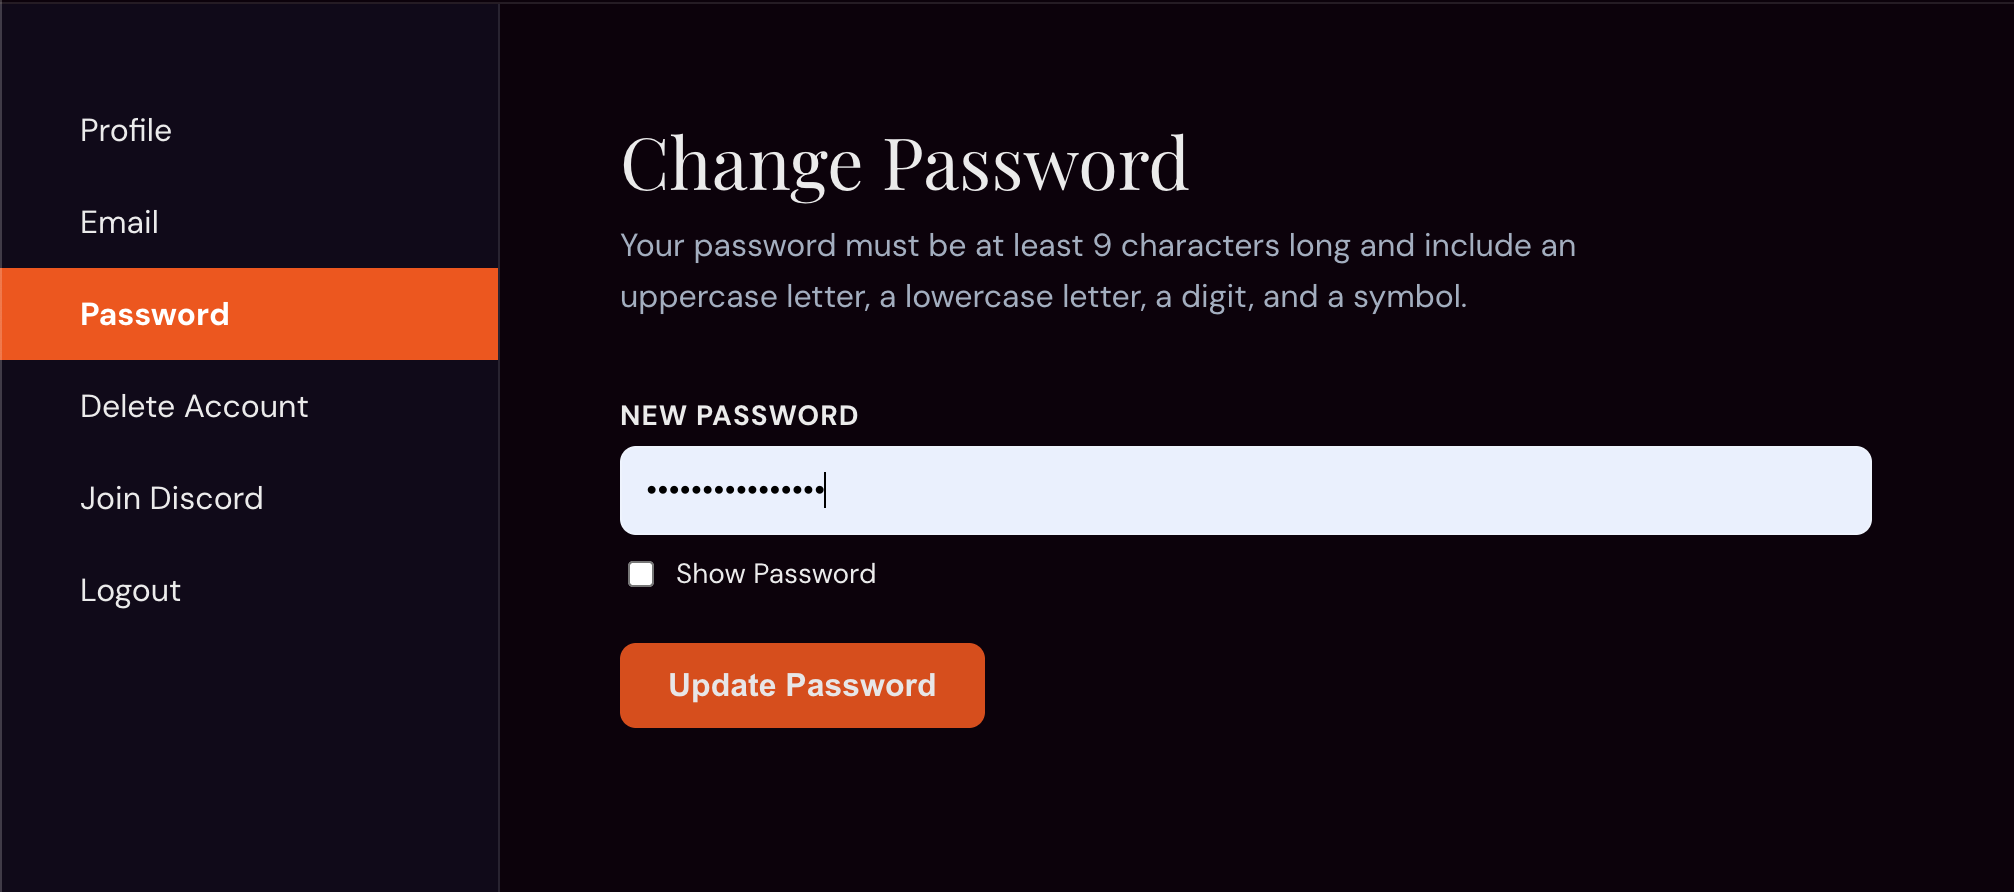The width and height of the screenshot is (2014, 892).
Task: Click the Show Password label text
Action: pos(775,574)
